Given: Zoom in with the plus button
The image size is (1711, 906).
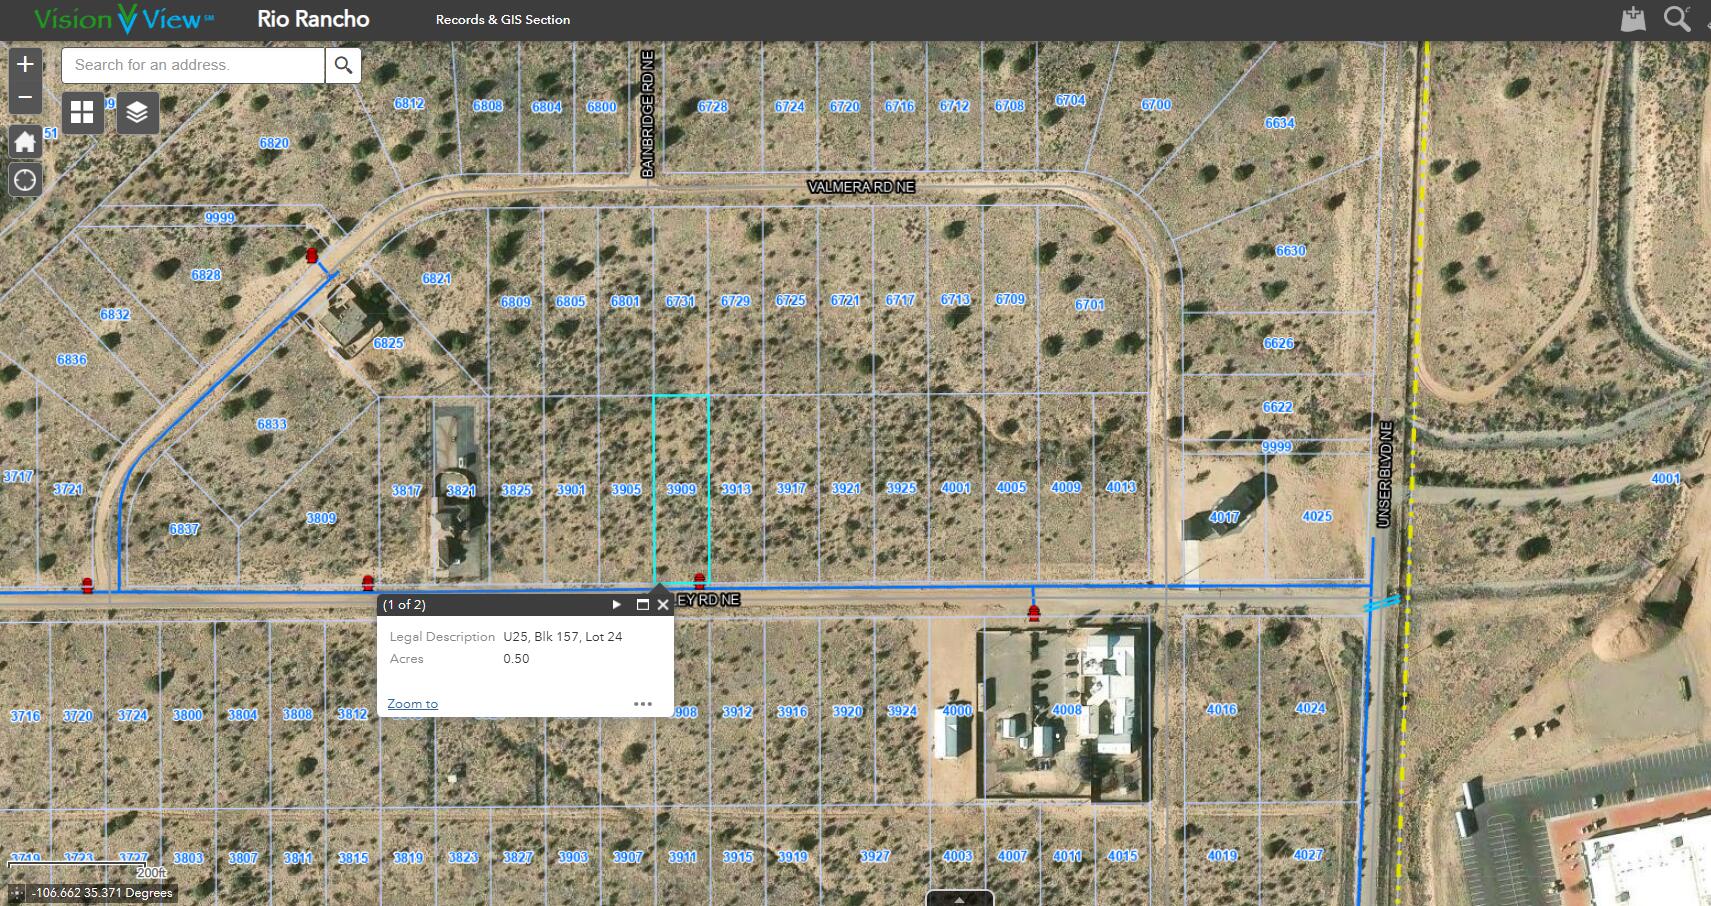Looking at the screenshot, I should click(25, 64).
